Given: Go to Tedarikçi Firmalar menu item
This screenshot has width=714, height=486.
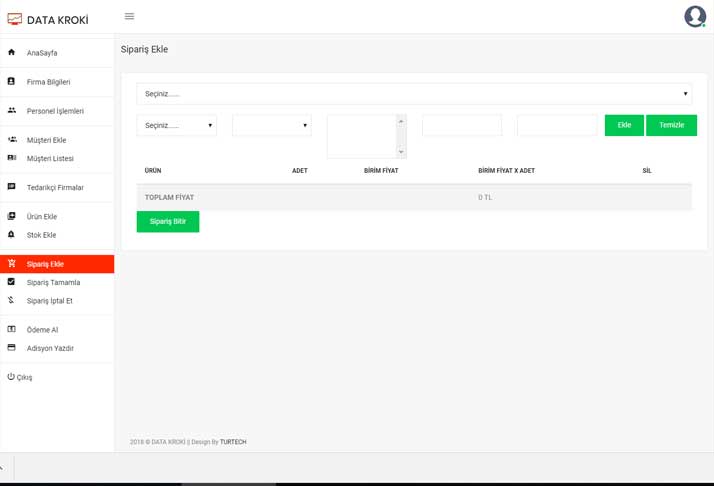Looking at the screenshot, I should (55, 188).
